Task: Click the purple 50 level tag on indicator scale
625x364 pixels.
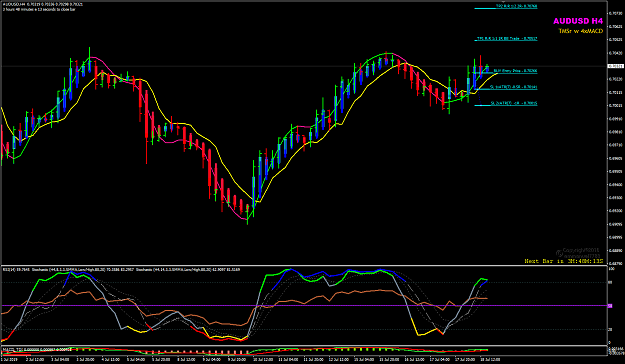Action: point(610,306)
